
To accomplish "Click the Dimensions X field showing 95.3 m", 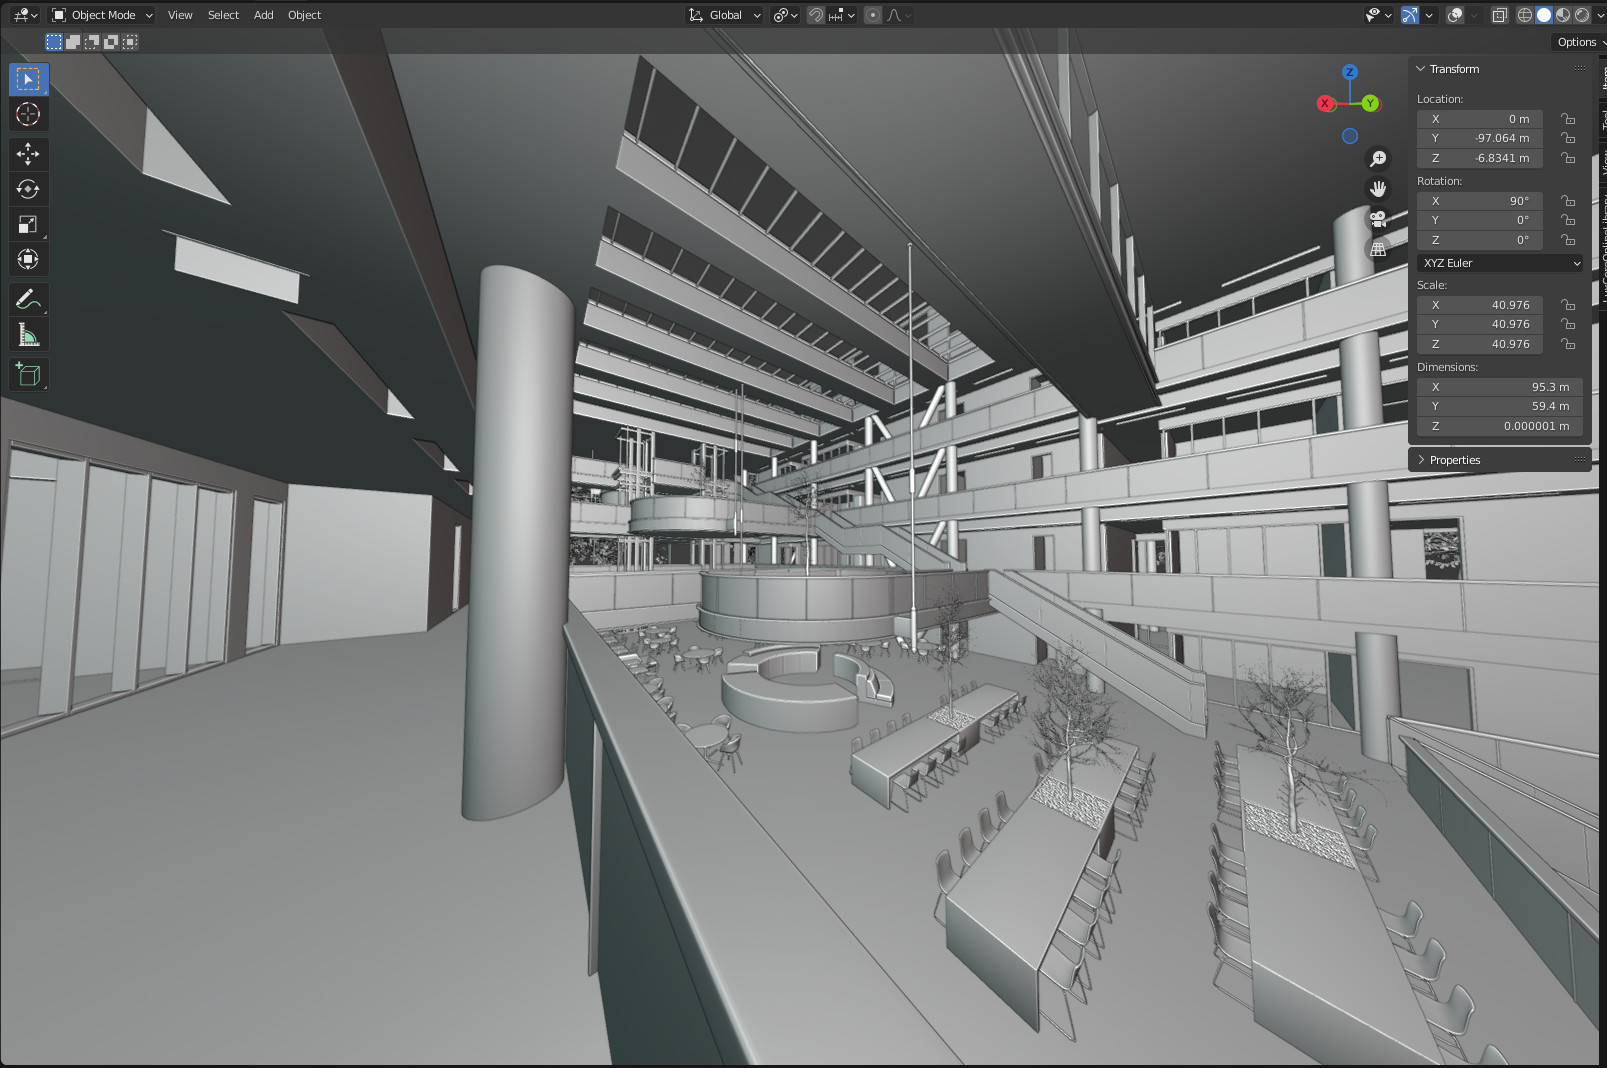I will [1499, 387].
